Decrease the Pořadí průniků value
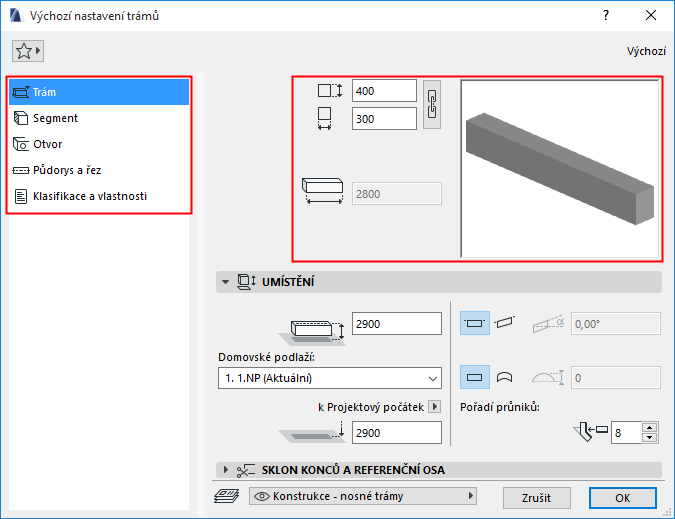The image size is (675, 519). (649, 438)
